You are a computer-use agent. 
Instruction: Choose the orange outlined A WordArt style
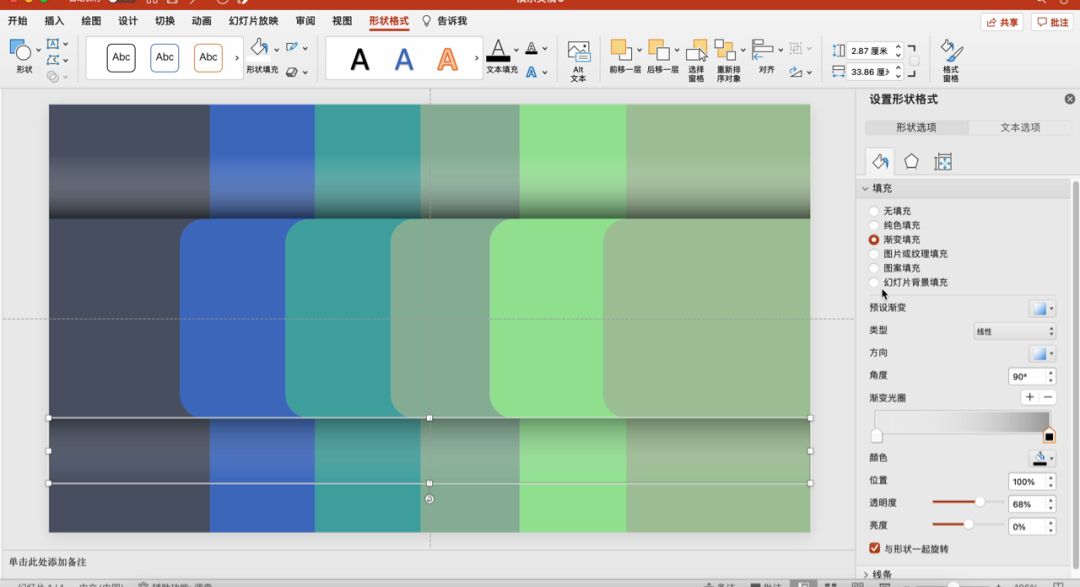448,60
